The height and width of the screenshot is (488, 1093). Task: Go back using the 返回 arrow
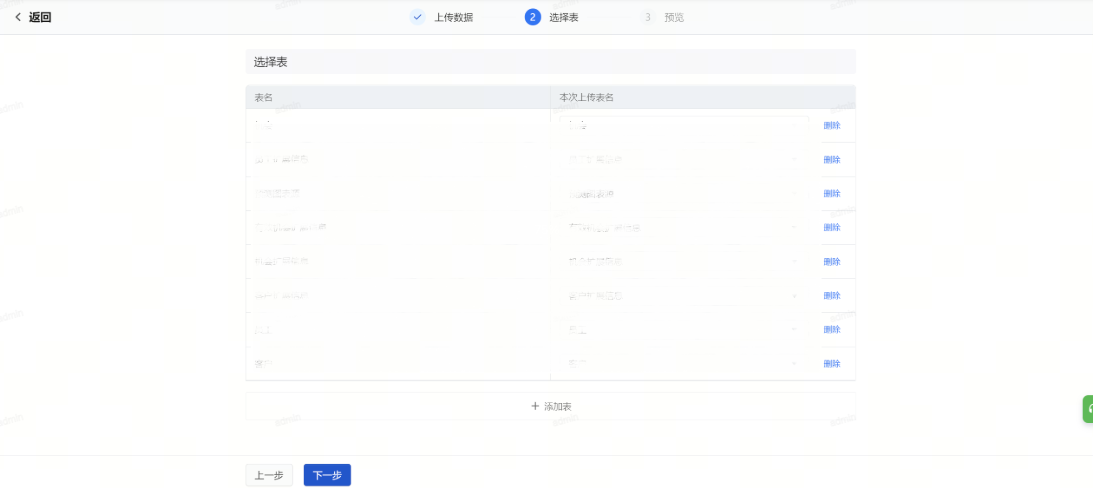point(18,17)
